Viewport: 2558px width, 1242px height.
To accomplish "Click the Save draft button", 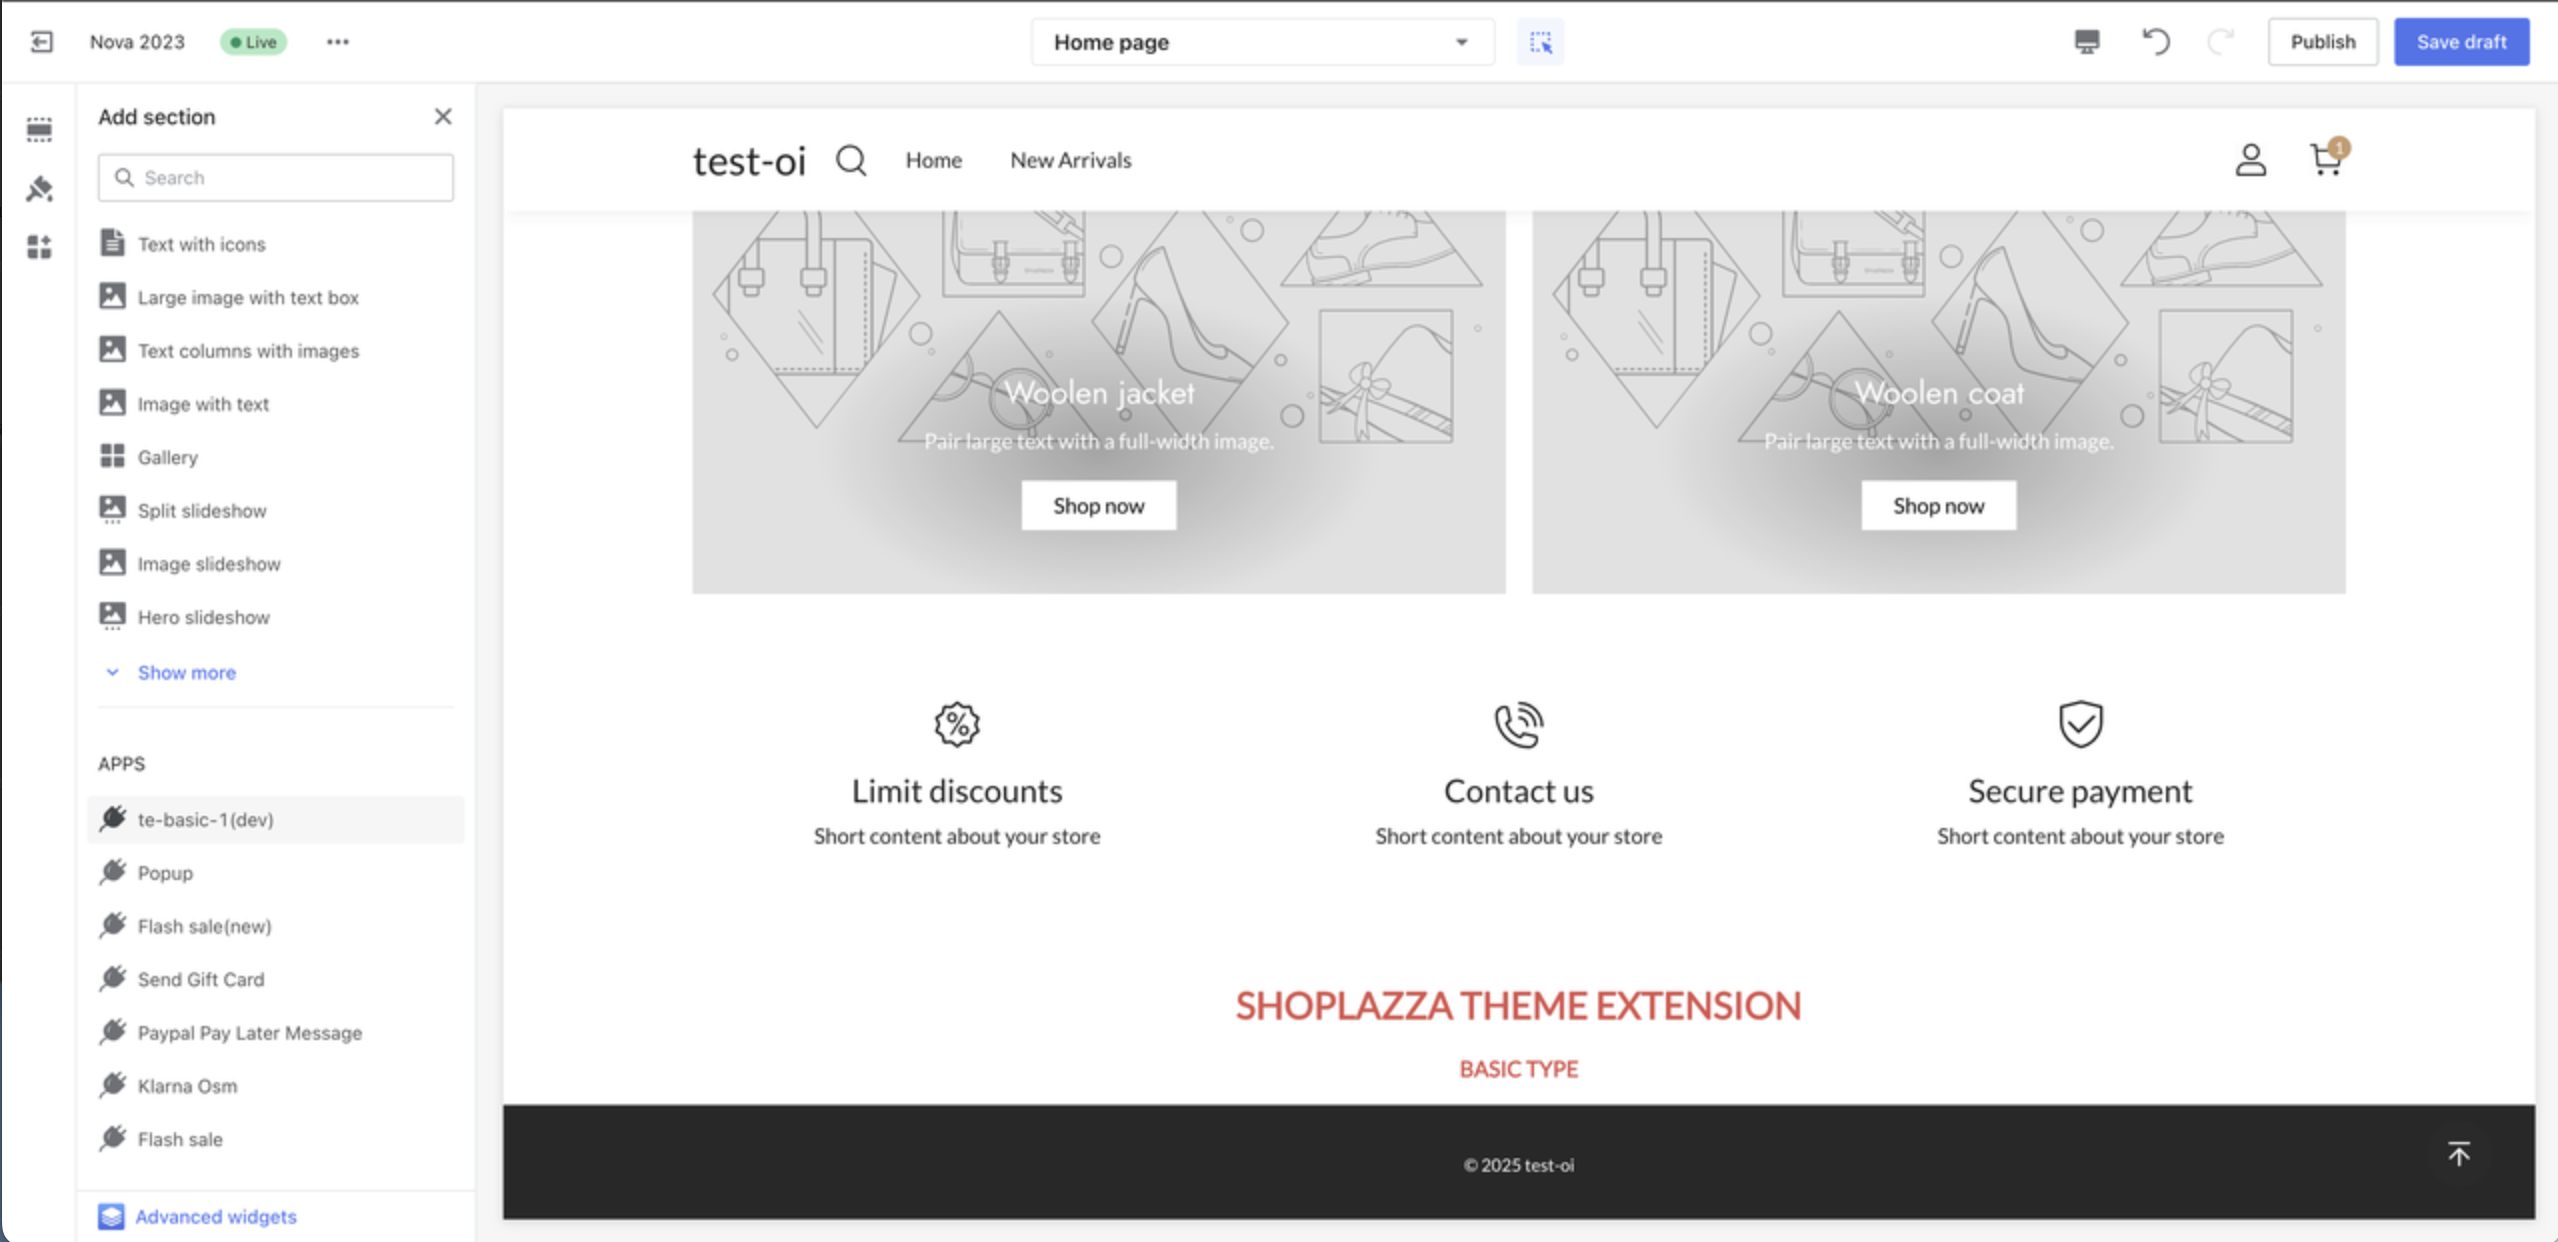I will [2461, 42].
